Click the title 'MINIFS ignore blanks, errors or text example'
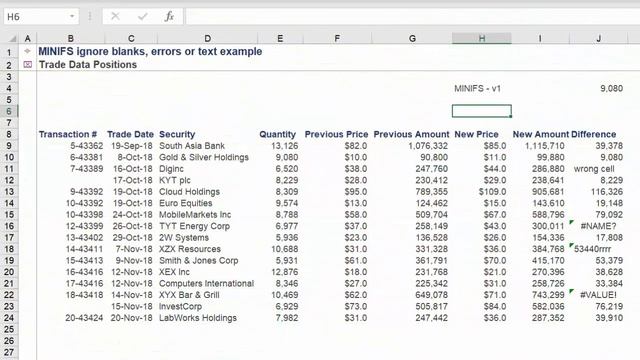Screen dimensions: 640x360 coord(150,51)
